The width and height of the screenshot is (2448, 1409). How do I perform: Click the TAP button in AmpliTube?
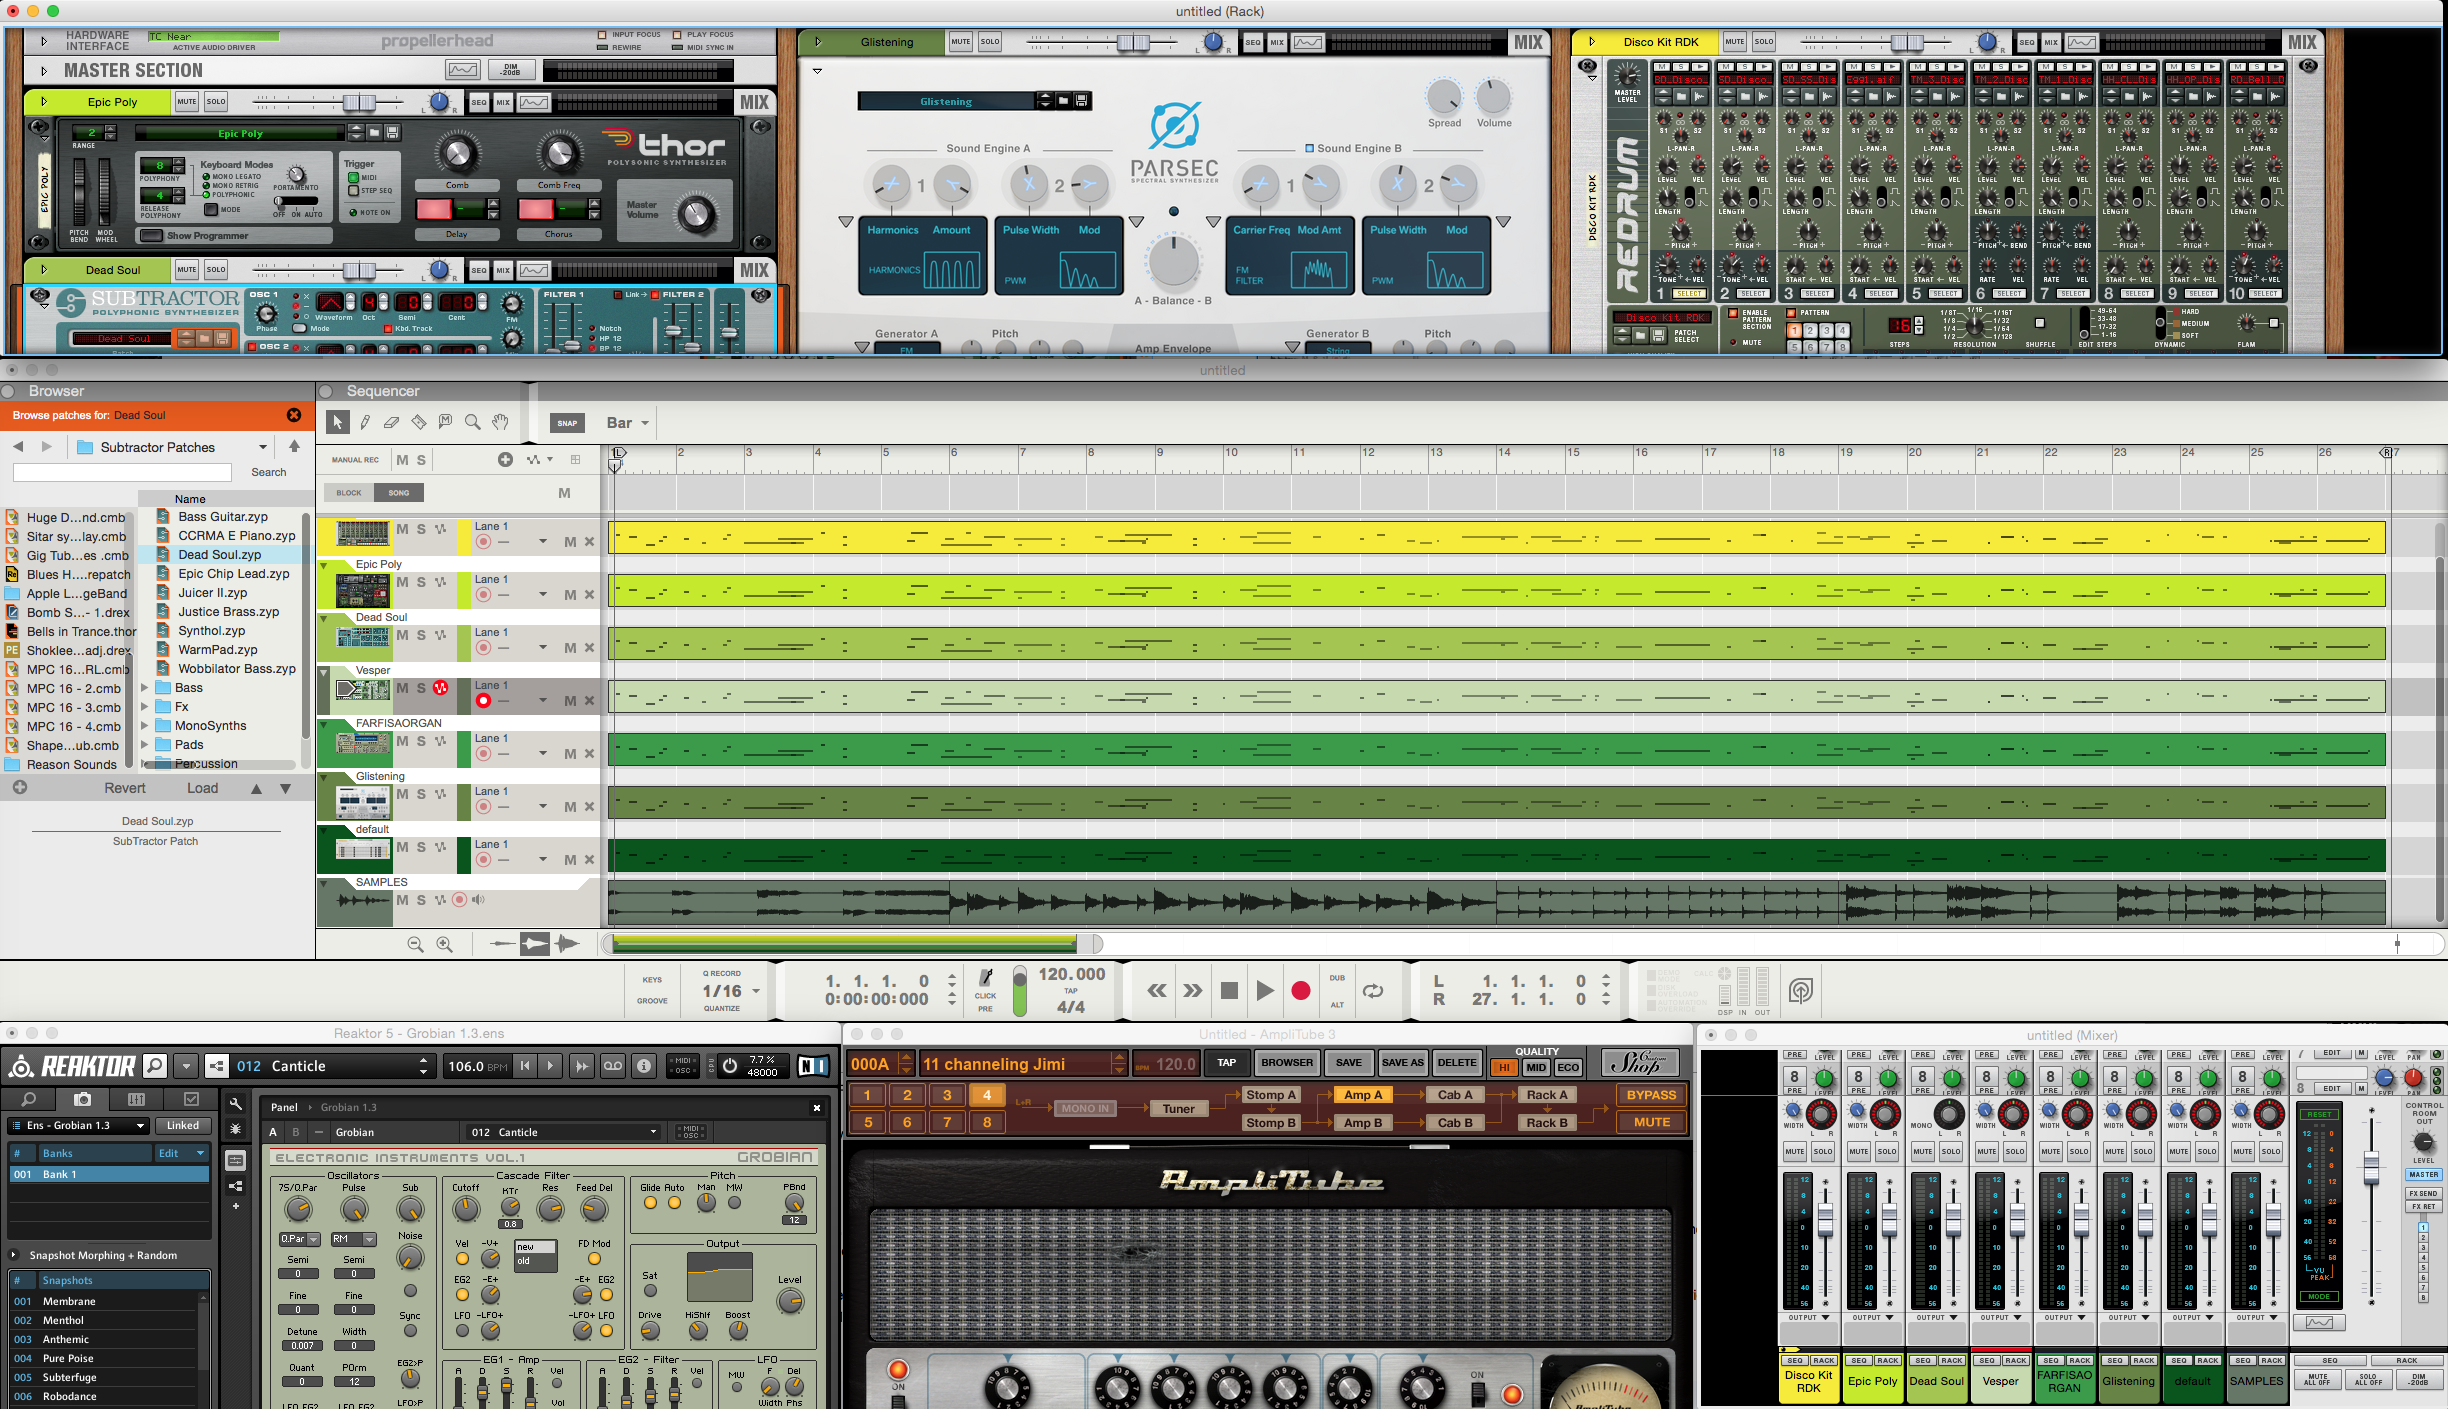(x=1226, y=1063)
